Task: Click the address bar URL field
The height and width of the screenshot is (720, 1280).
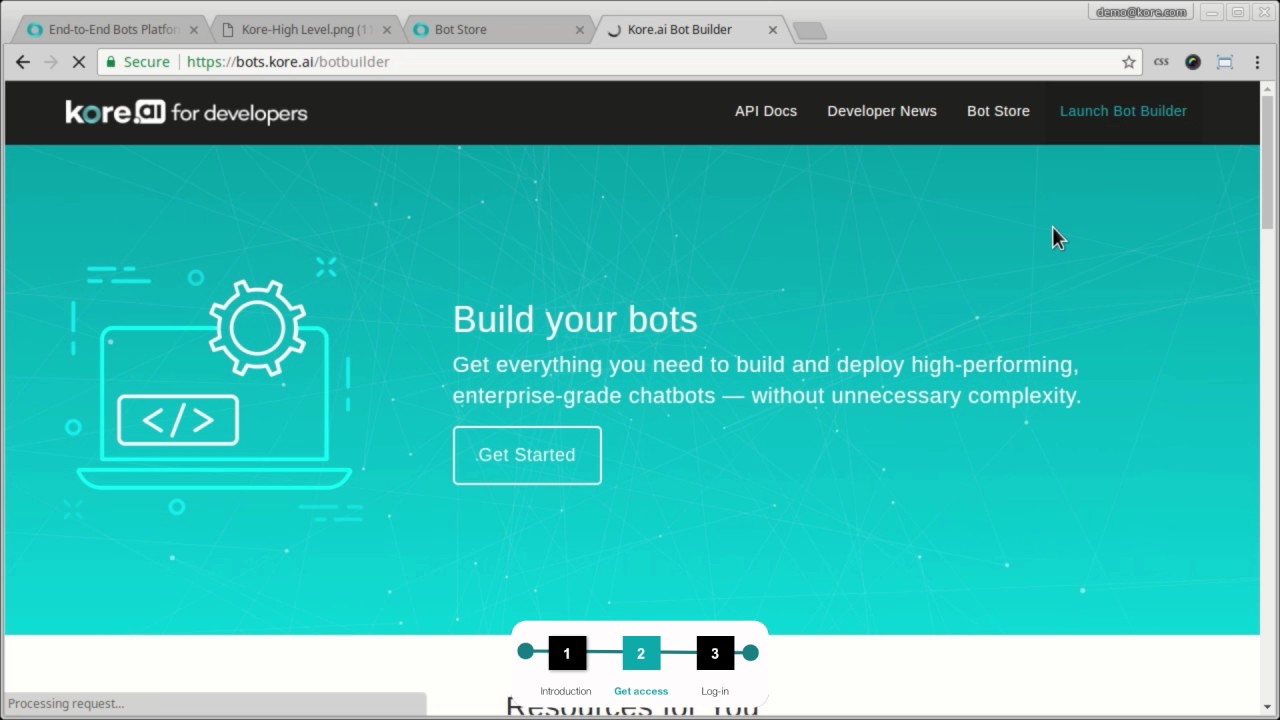Action: pyautogui.click(x=620, y=62)
